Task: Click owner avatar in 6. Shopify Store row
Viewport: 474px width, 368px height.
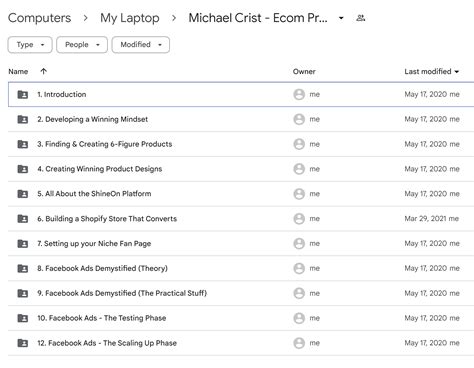Action: [x=299, y=219]
